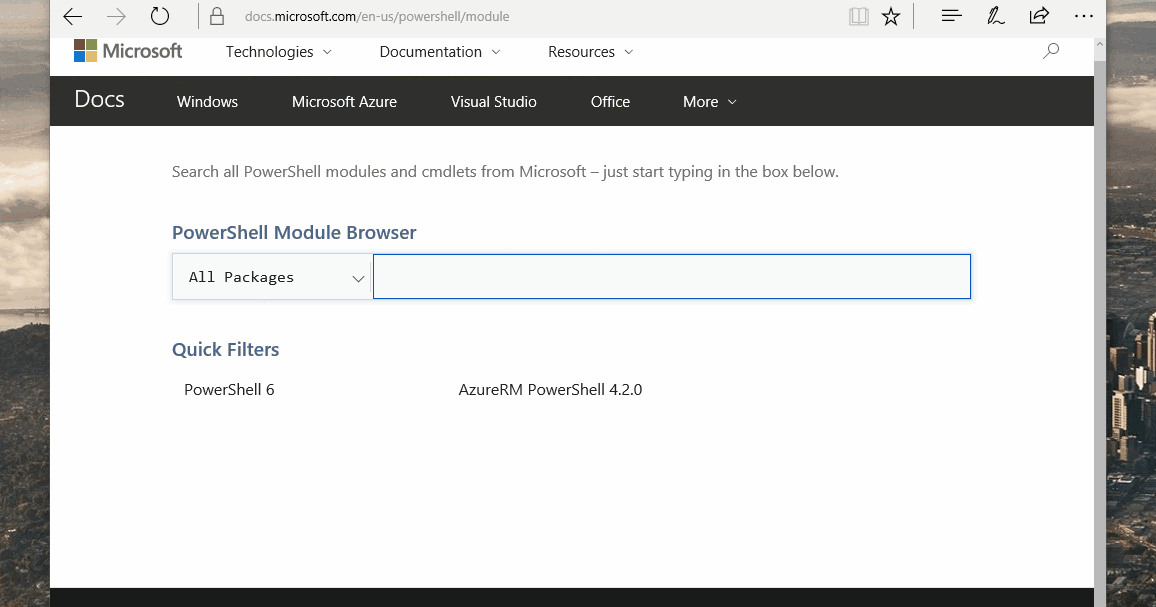Open the All Packages dropdown

pos(272,277)
